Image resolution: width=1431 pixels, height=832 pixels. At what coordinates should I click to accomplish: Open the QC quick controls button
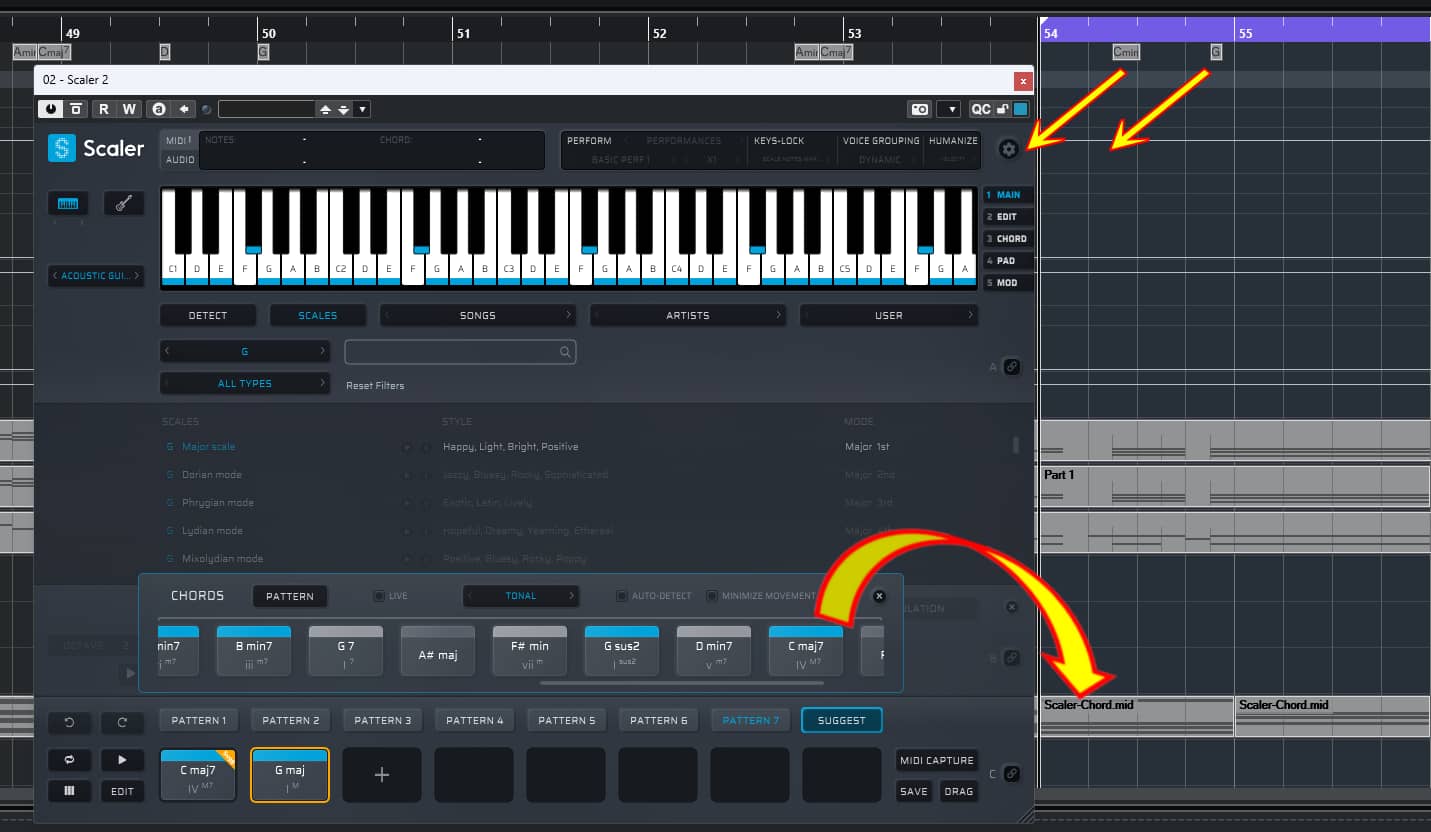click(x=980, y=109)
